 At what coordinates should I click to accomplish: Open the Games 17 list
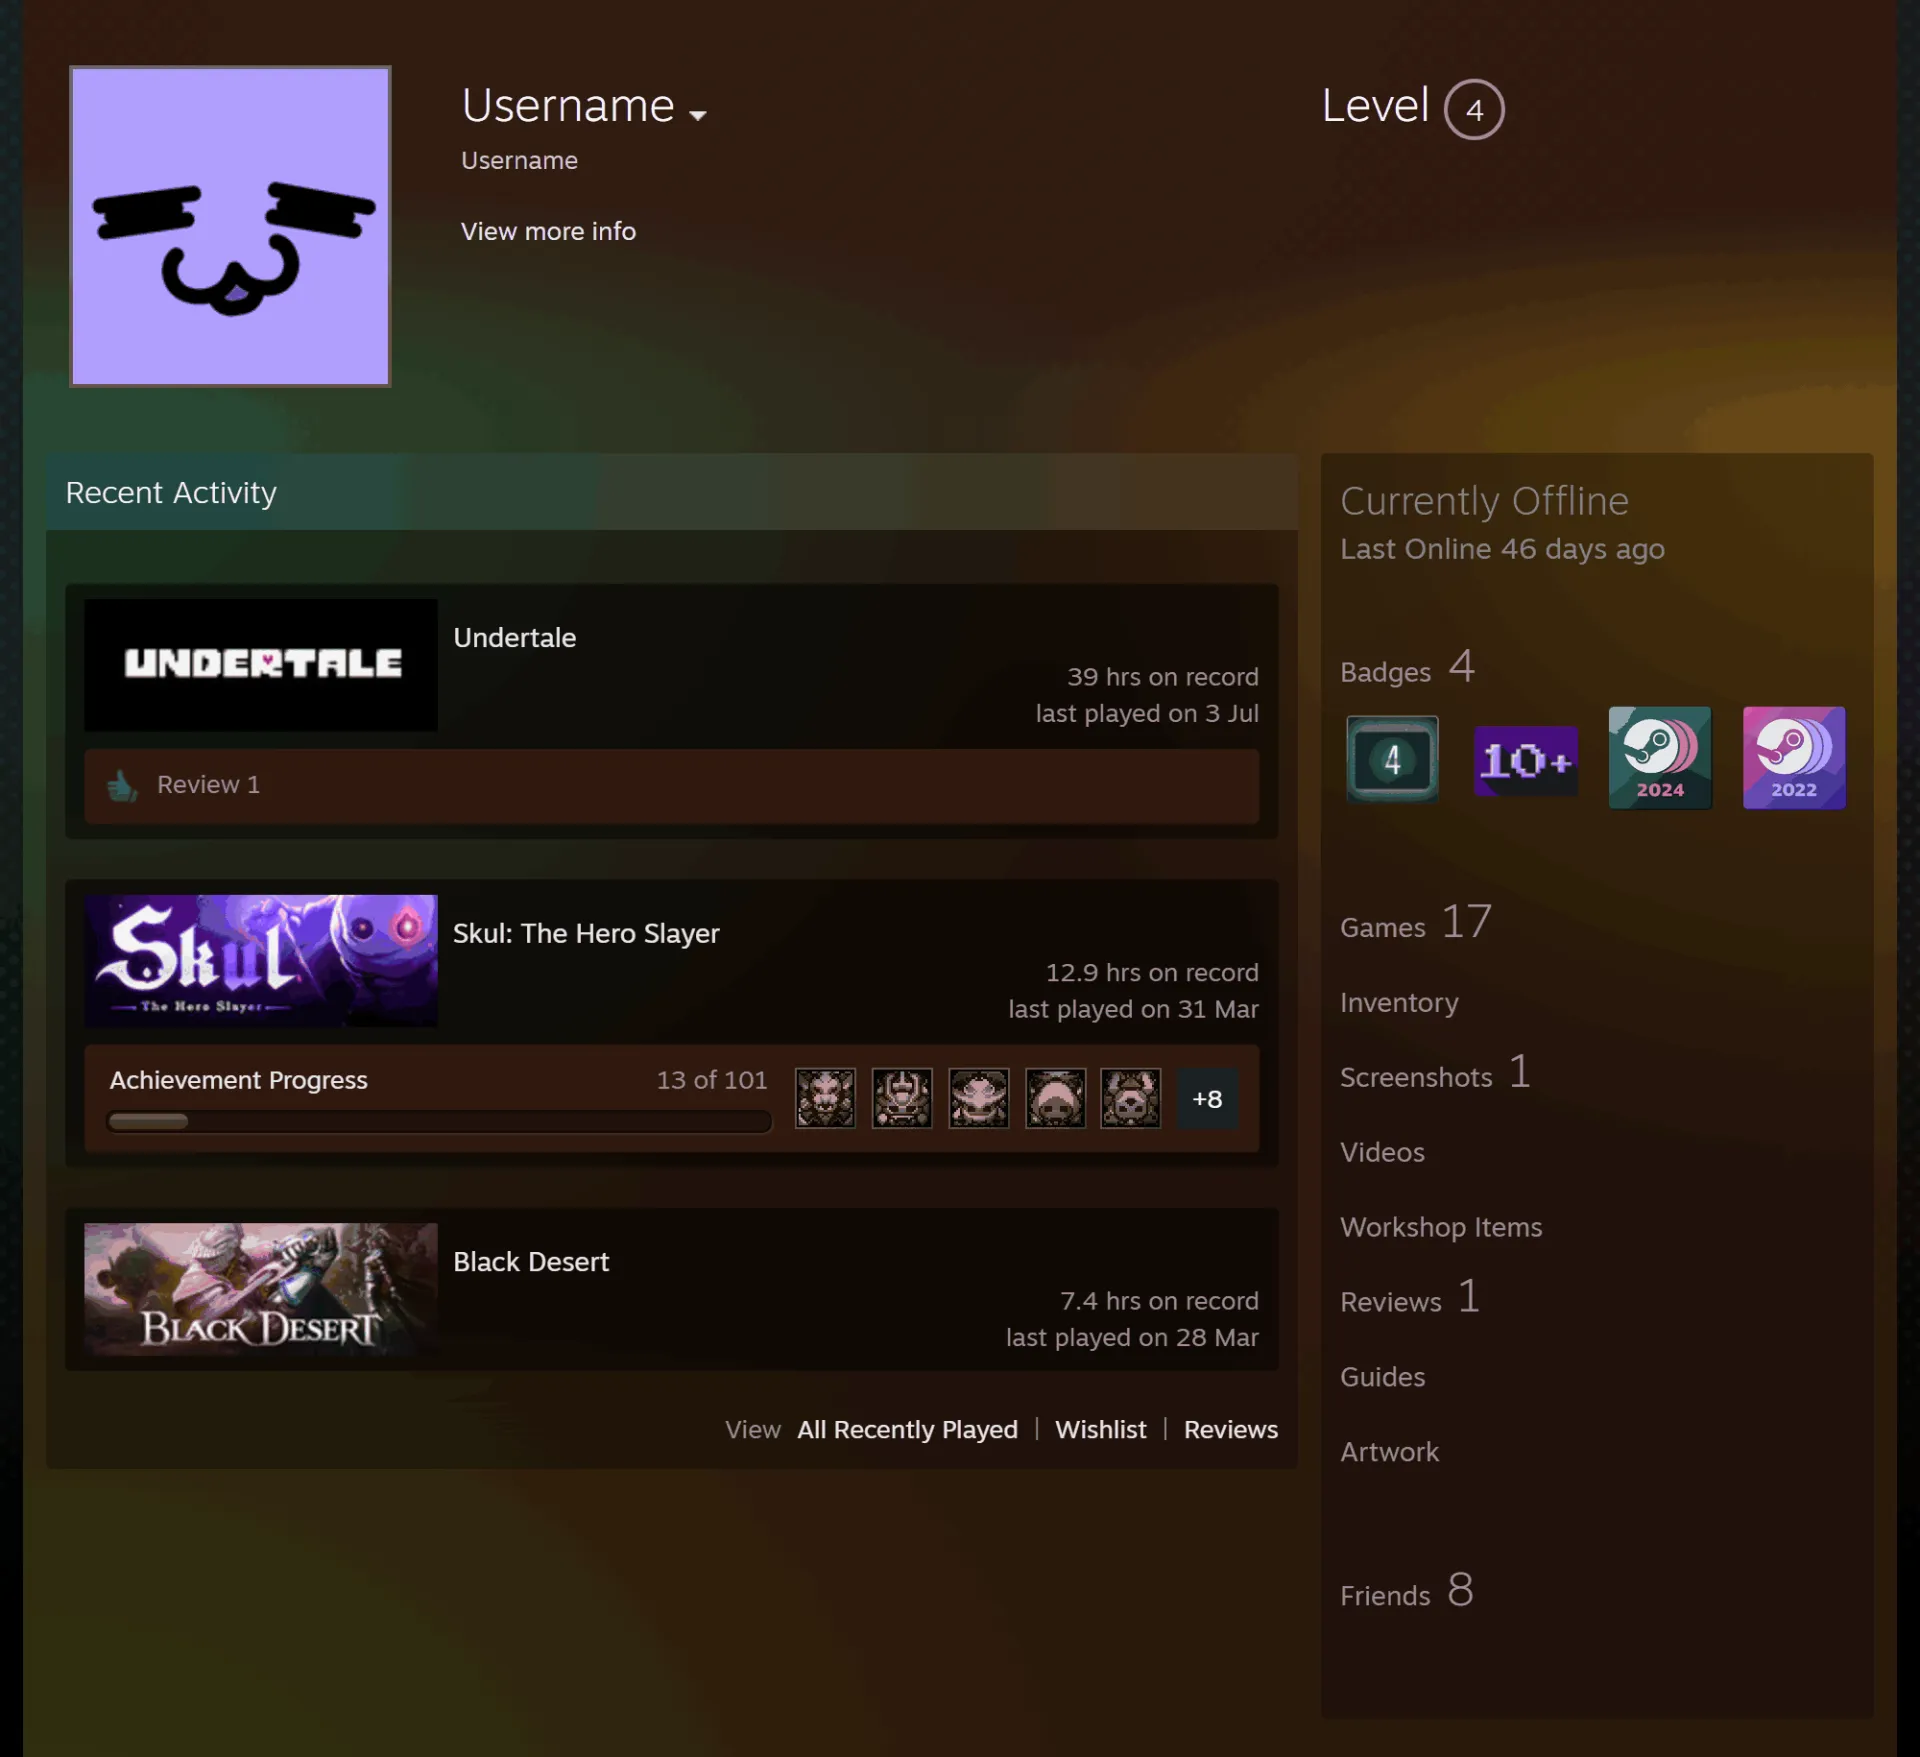(1416, 922)
